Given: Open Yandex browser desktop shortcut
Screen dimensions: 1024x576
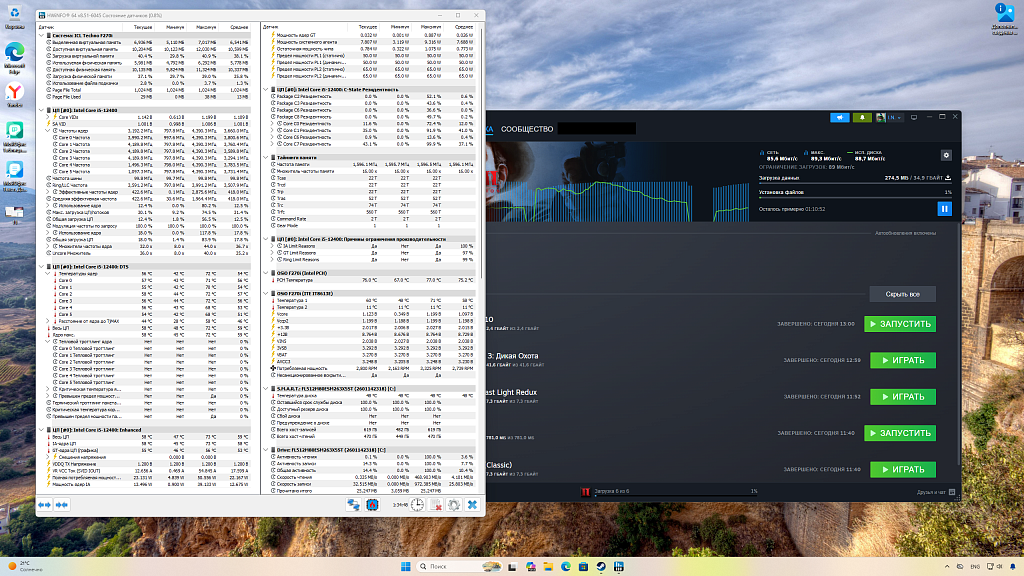Looking at the screenshot, I should tap(14, 95).
